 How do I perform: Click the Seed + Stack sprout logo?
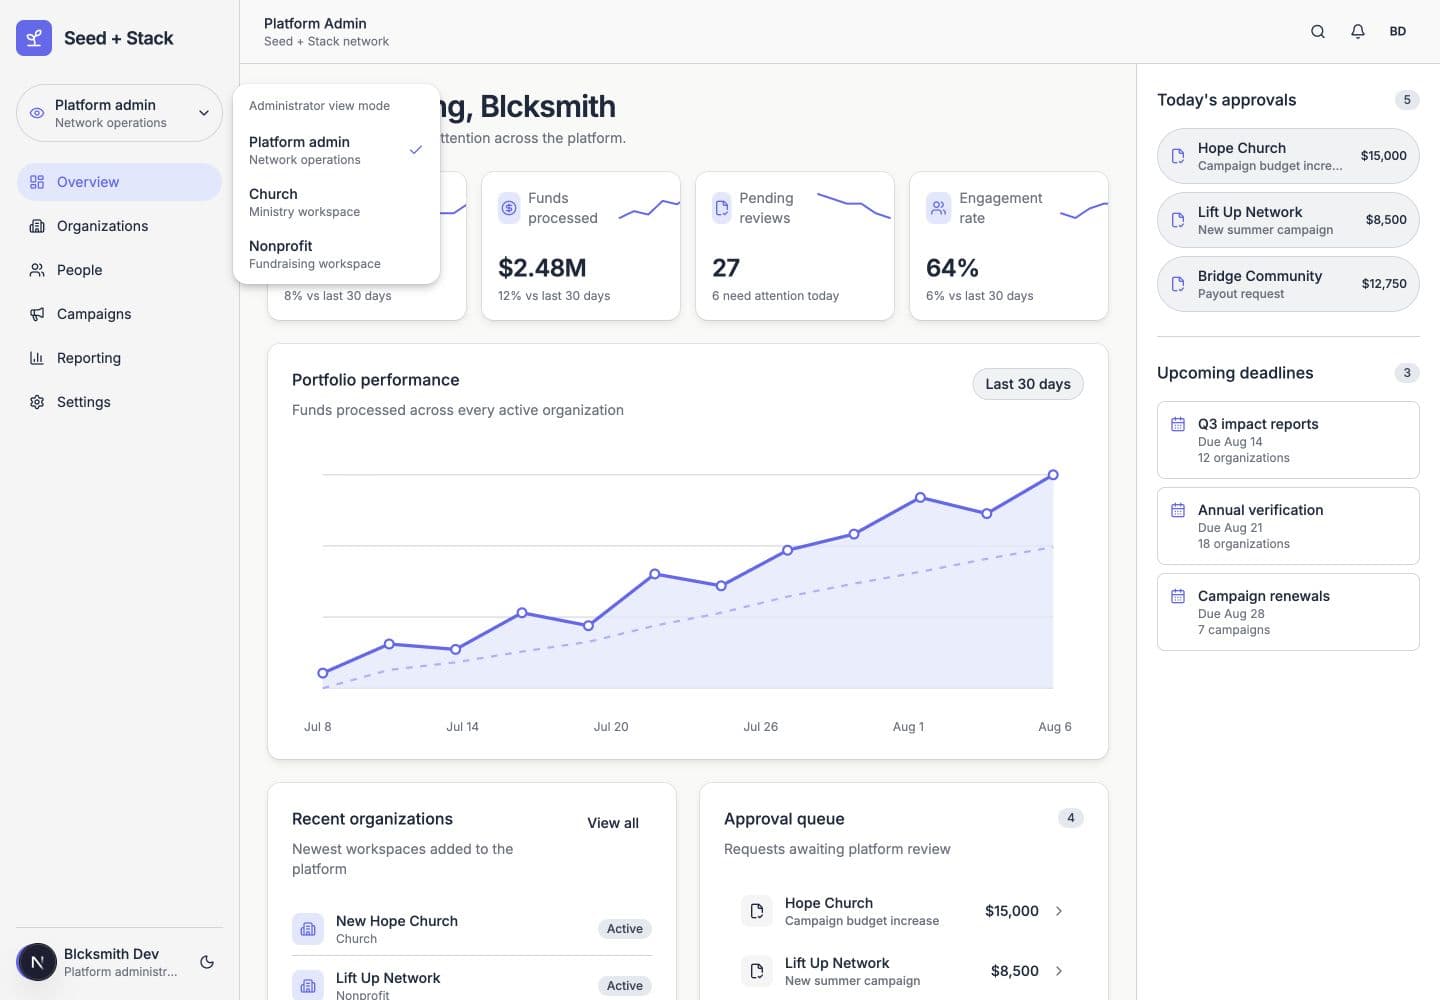point(34,38)
